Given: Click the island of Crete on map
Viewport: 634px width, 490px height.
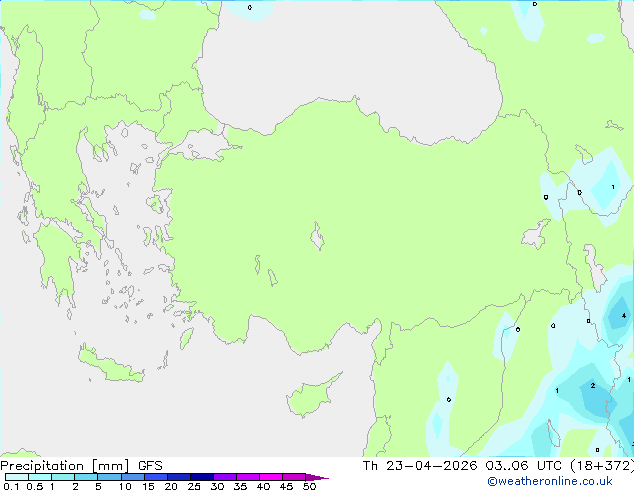Looking at the screenshot, I should click(x=110, y=364).
